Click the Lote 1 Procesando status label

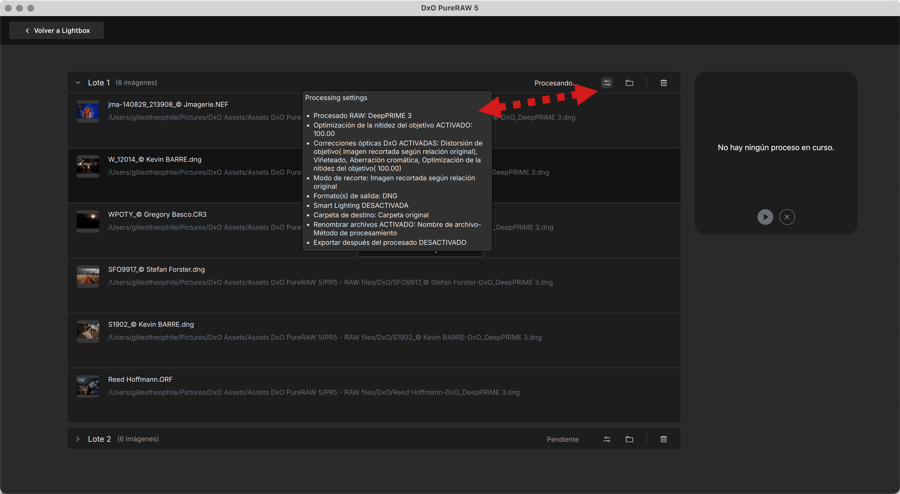click(553, 83)
